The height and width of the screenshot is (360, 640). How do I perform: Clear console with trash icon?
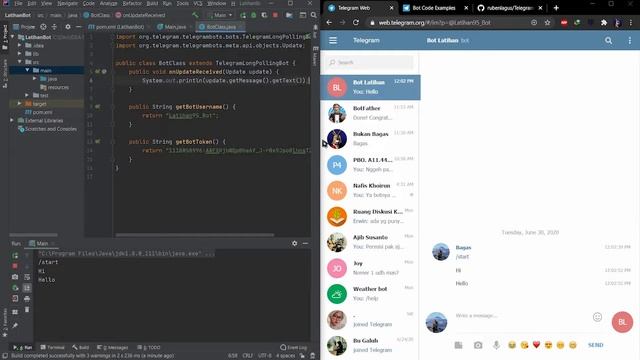tap(27, 309)
